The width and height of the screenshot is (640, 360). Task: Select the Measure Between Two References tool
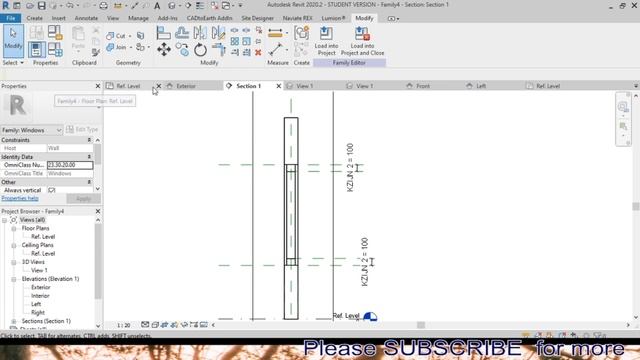click(276, 50)
